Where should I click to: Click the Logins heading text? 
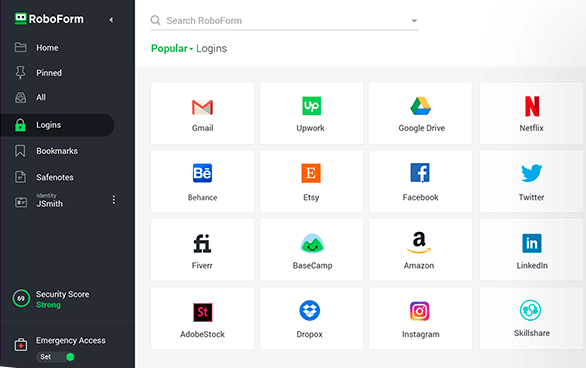[212, 49]
